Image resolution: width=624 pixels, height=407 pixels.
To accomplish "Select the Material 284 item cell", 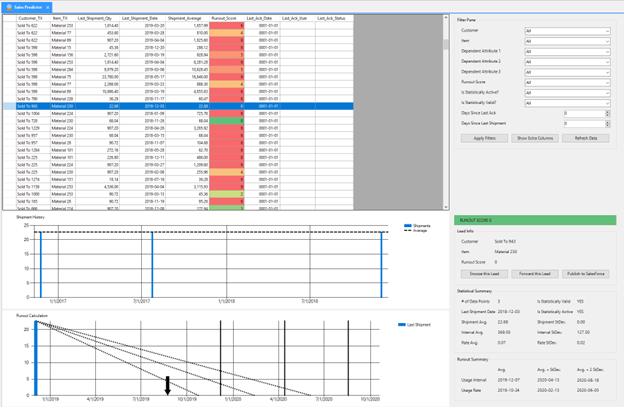I will click(63, 70).
